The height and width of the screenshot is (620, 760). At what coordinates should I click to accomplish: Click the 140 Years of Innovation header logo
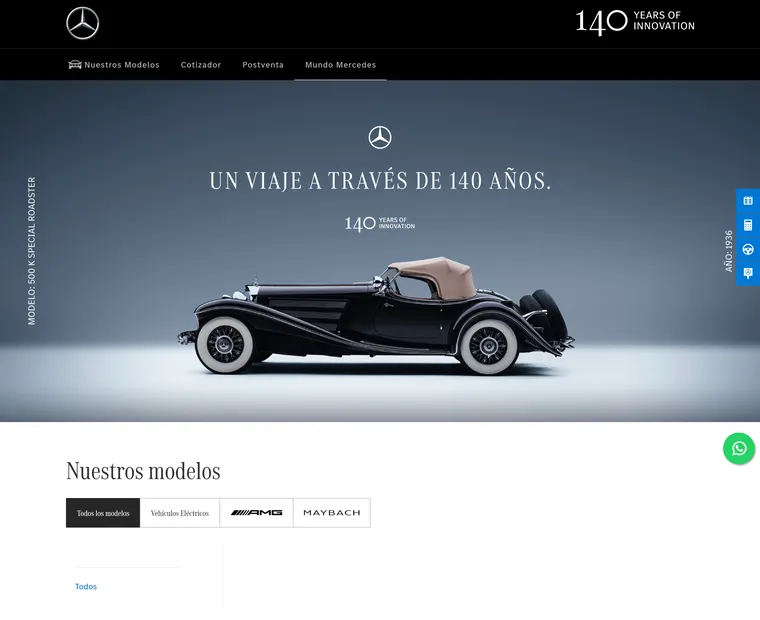point(635,22)
